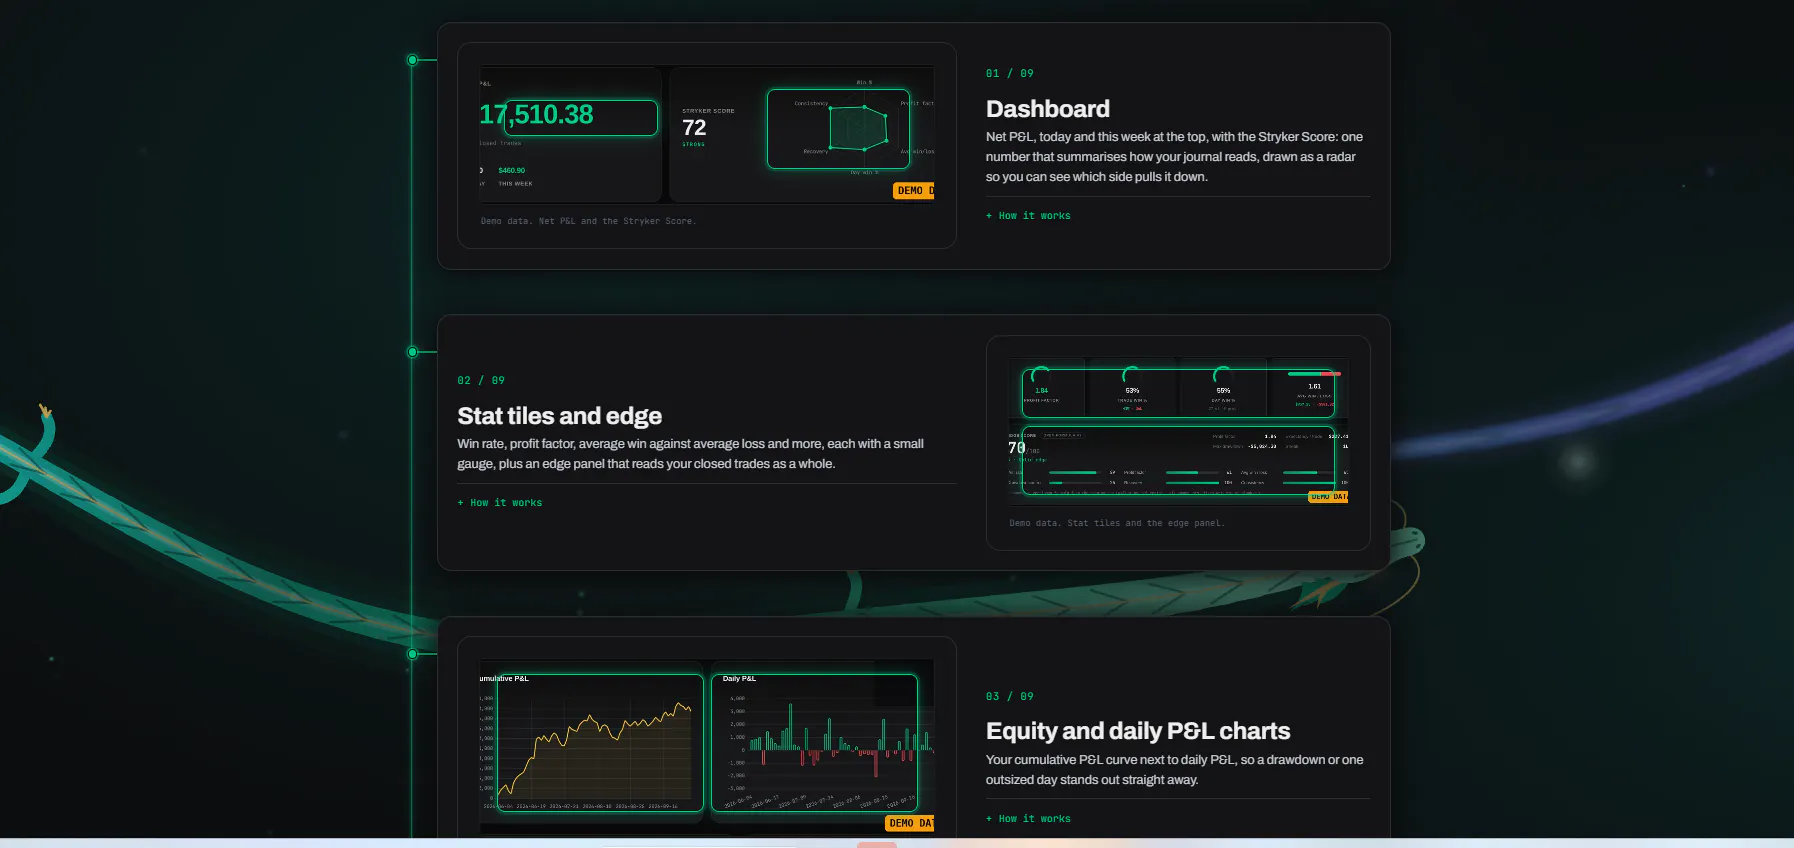This screenshot has width=1794, height=848.
Task: Click the "Stat tiles and edge" heading
Action: pyautogui.click(x=560, y=416)
